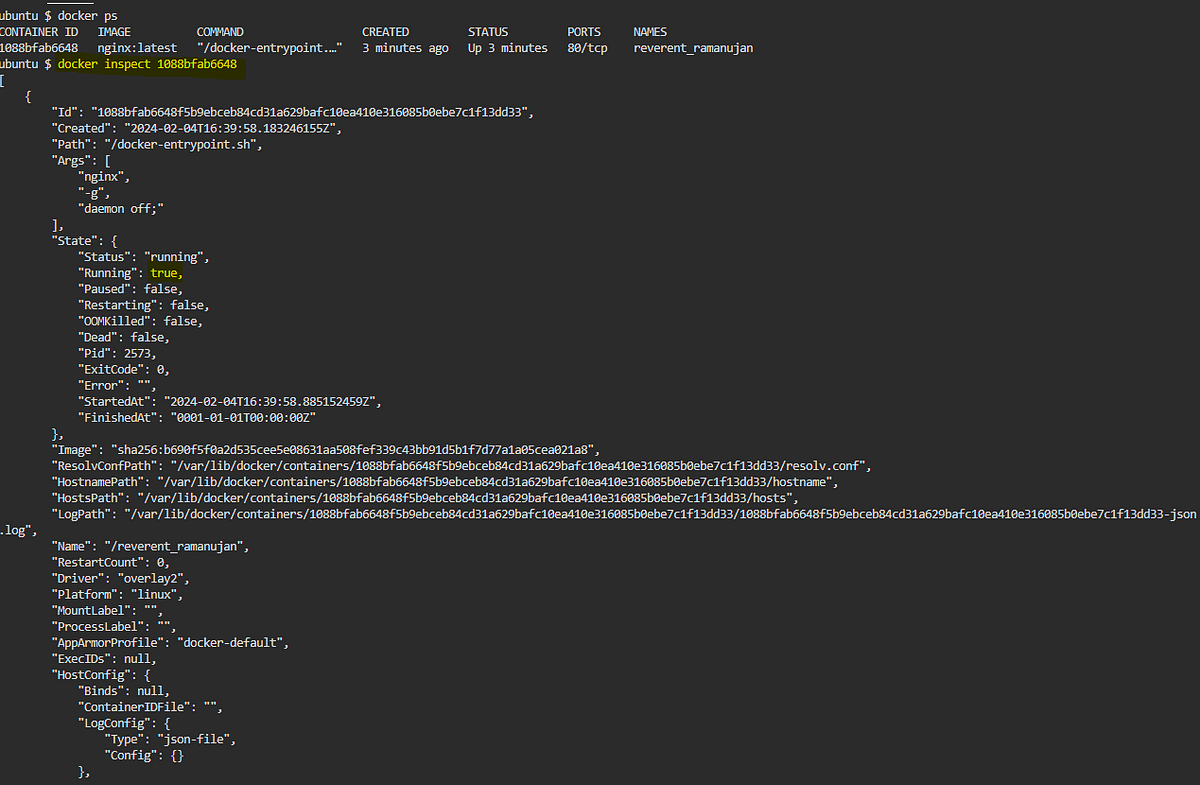Click the "MountLabel" line
1200x785 pixels.
[107, 610]
